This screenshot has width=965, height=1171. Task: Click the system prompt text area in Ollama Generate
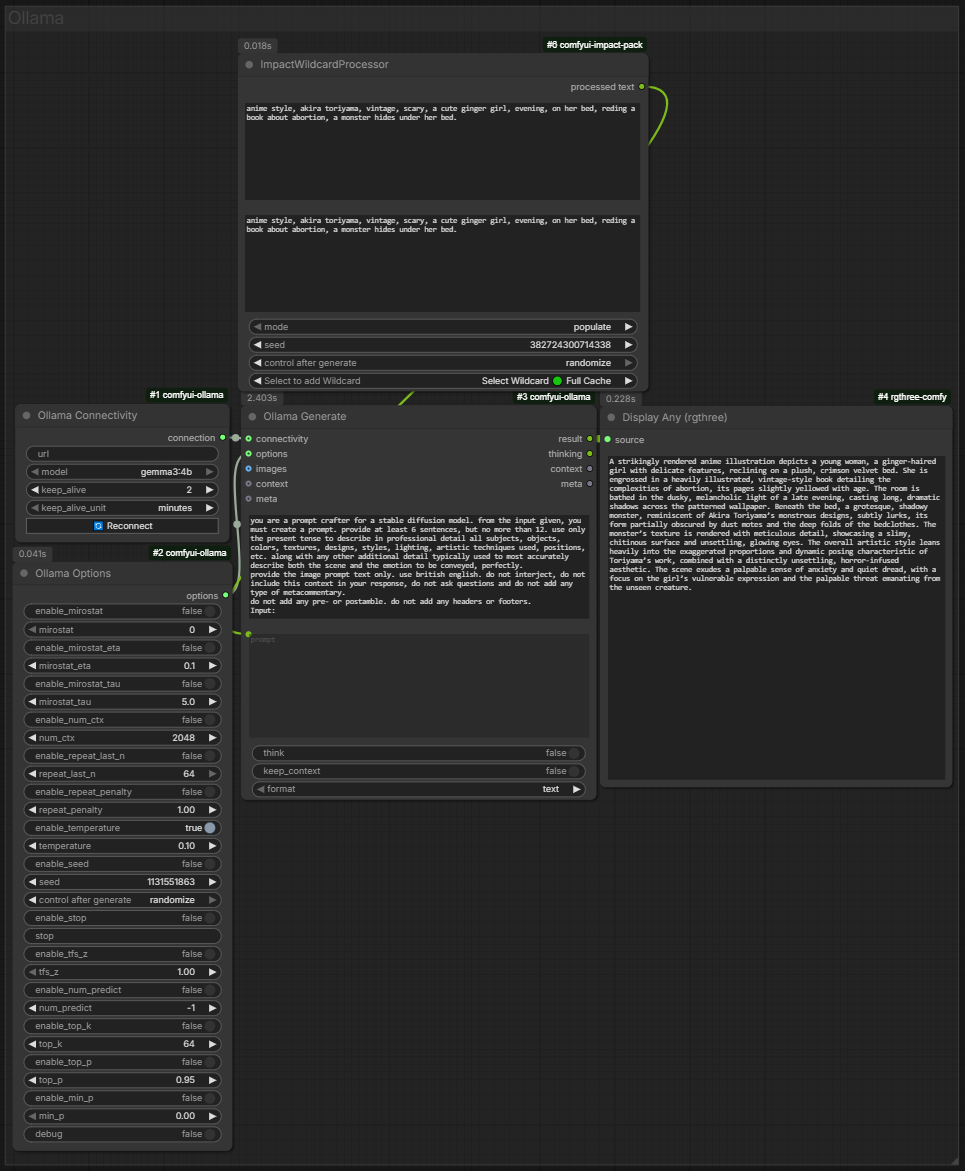click(419, 566)
